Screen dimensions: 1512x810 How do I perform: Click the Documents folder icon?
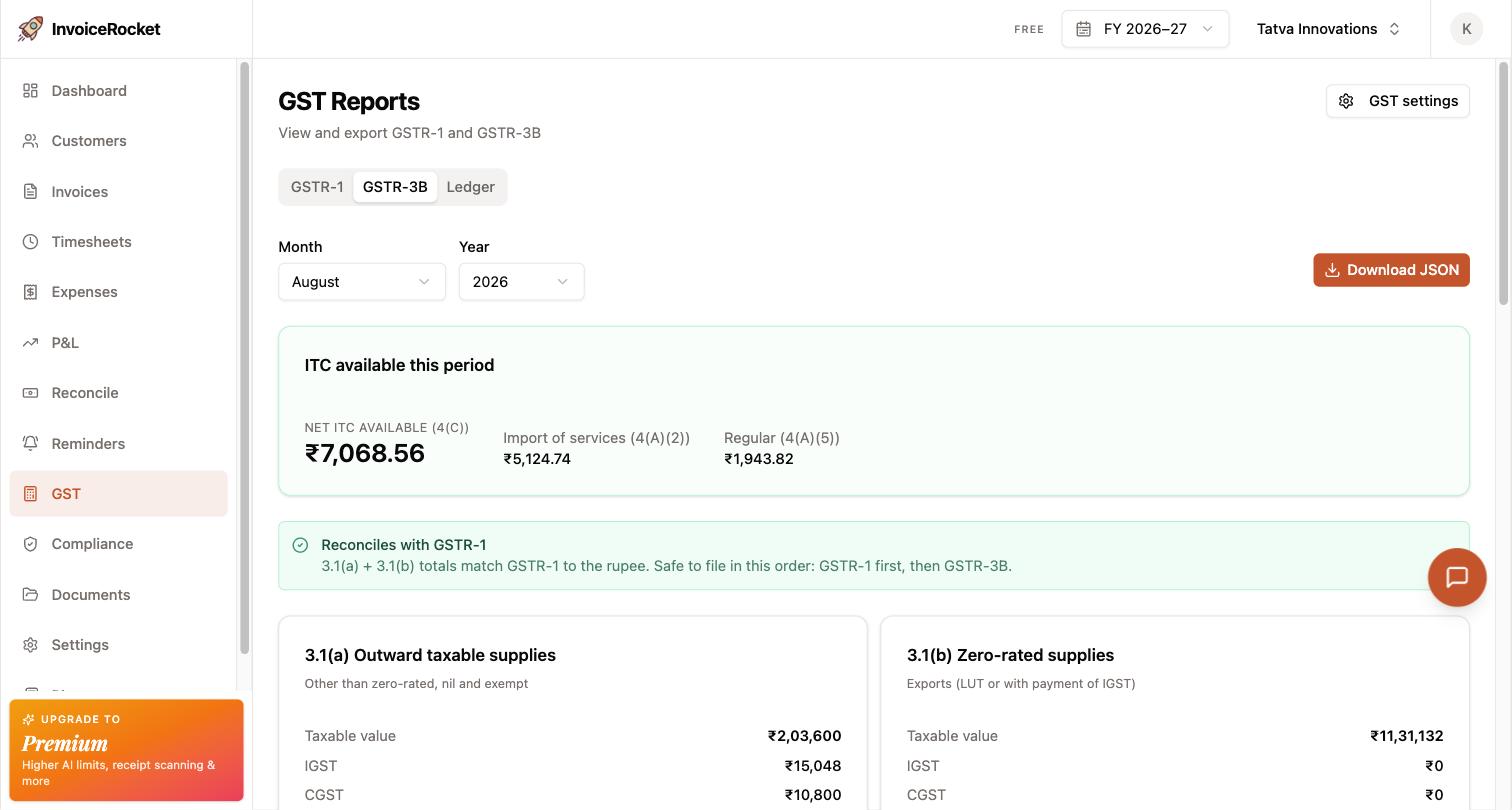(x=31, y=595)
